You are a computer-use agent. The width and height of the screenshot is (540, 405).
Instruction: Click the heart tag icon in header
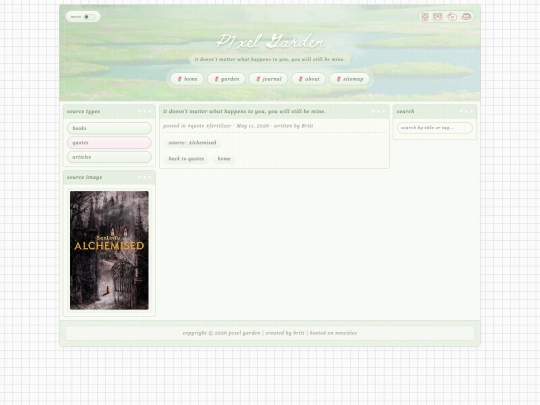(452, 17)
